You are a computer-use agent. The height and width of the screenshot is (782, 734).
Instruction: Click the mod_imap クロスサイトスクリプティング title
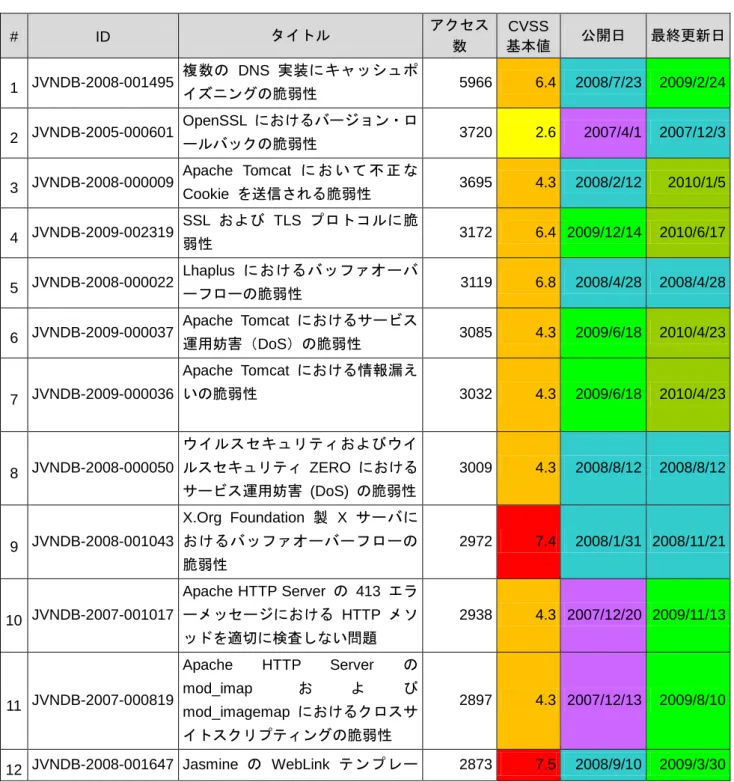[300, 700]
